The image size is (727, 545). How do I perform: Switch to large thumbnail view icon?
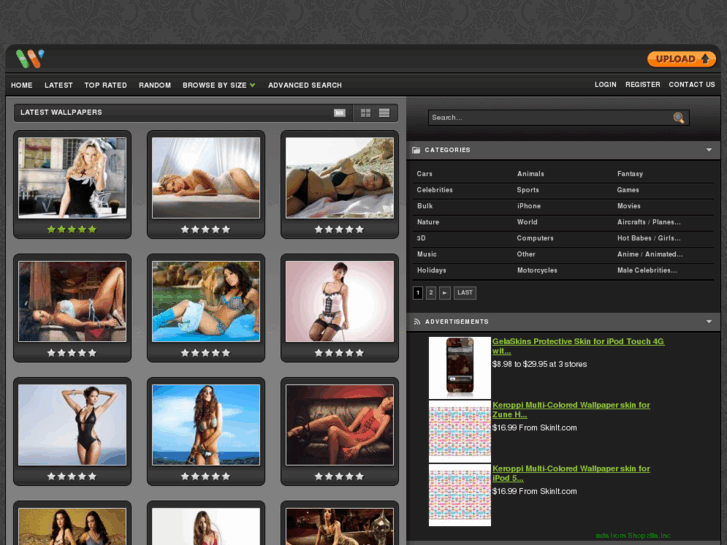coord(340,113)
